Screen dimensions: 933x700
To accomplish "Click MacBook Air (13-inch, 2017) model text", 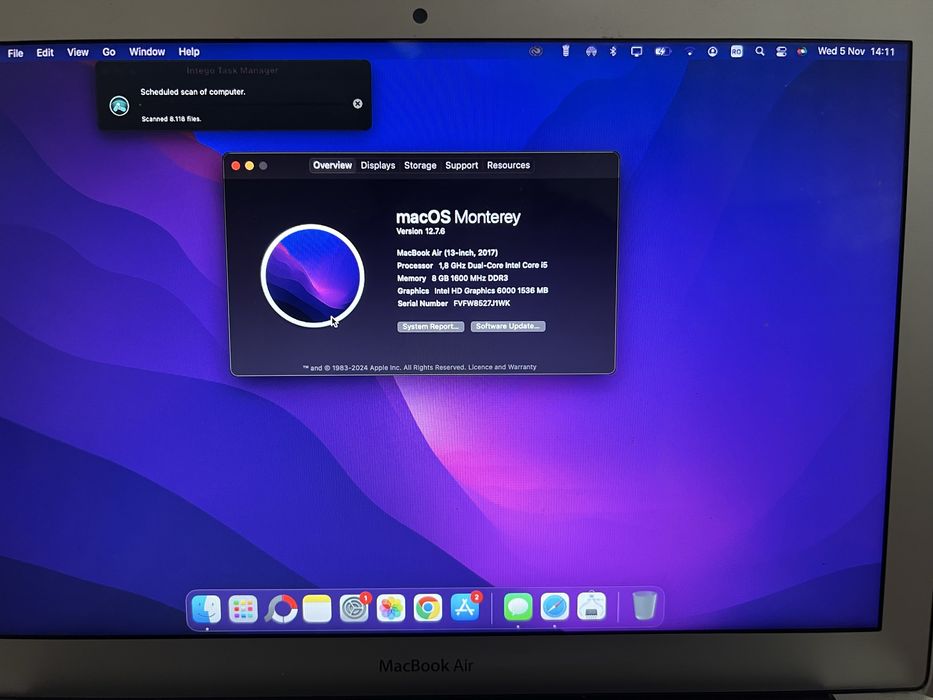I will pos(447,252).
